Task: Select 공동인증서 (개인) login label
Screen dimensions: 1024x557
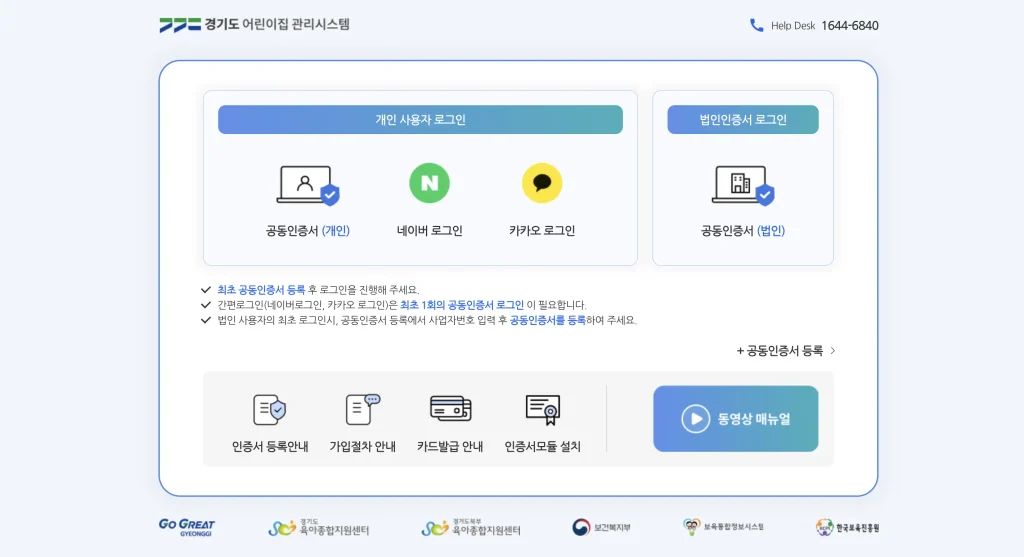Action: click(308, 231)
